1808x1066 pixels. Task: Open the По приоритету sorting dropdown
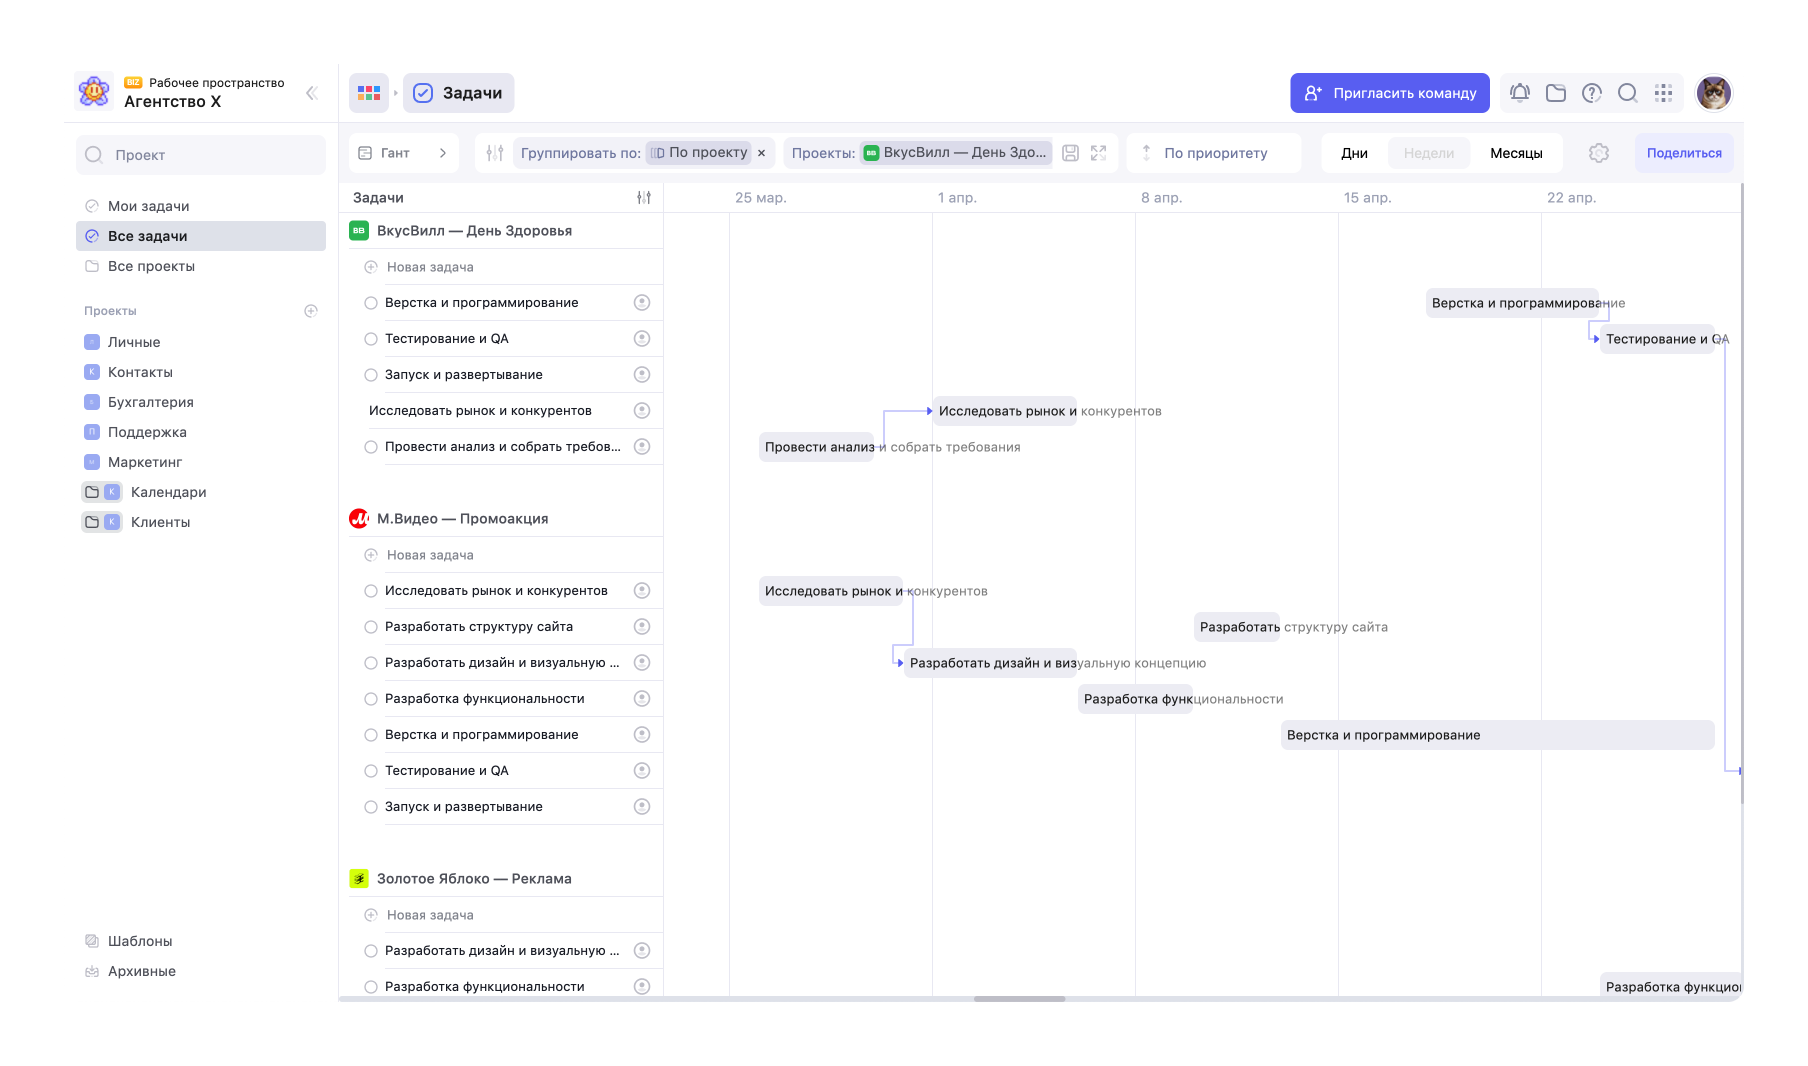[1214, 153]
